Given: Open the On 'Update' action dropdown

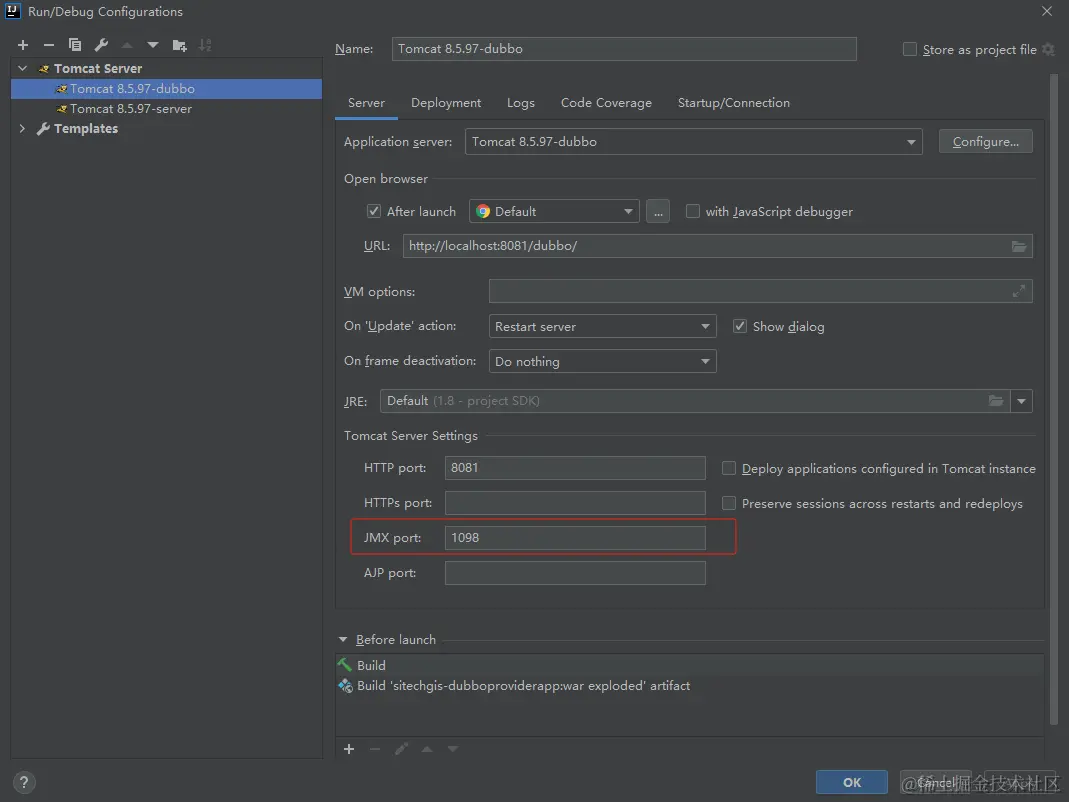Looking at the screenshot, I should coord(602,326).
